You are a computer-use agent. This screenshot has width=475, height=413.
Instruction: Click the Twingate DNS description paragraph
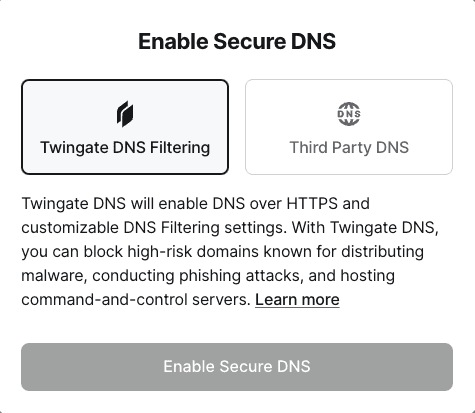coord(230,252)
